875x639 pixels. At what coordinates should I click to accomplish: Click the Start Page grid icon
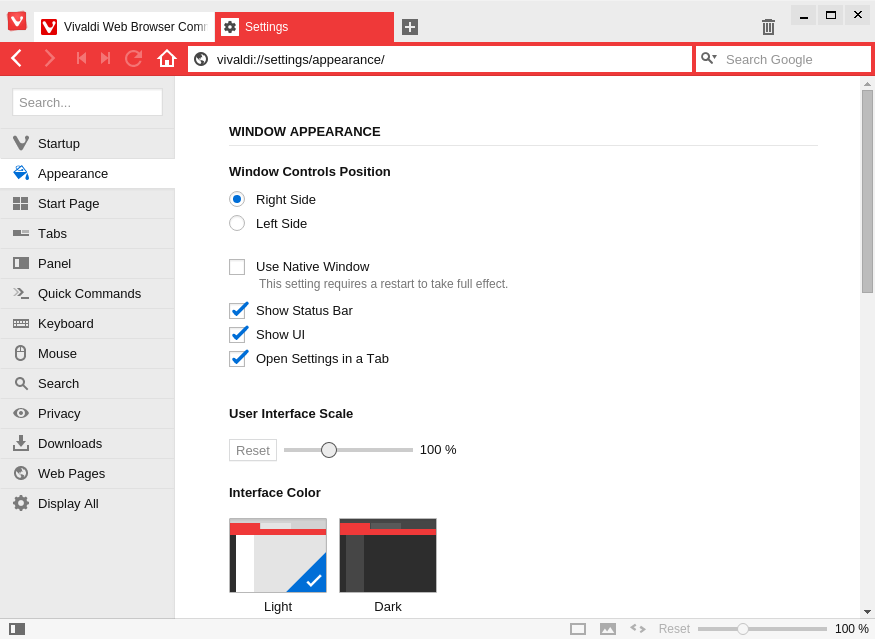coord(21,204)
